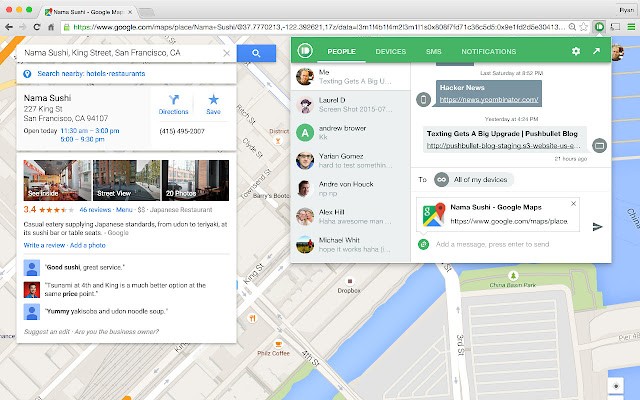Open the Street View thumbnail
The width and height of the screenshot is (640, 400).
106,179
